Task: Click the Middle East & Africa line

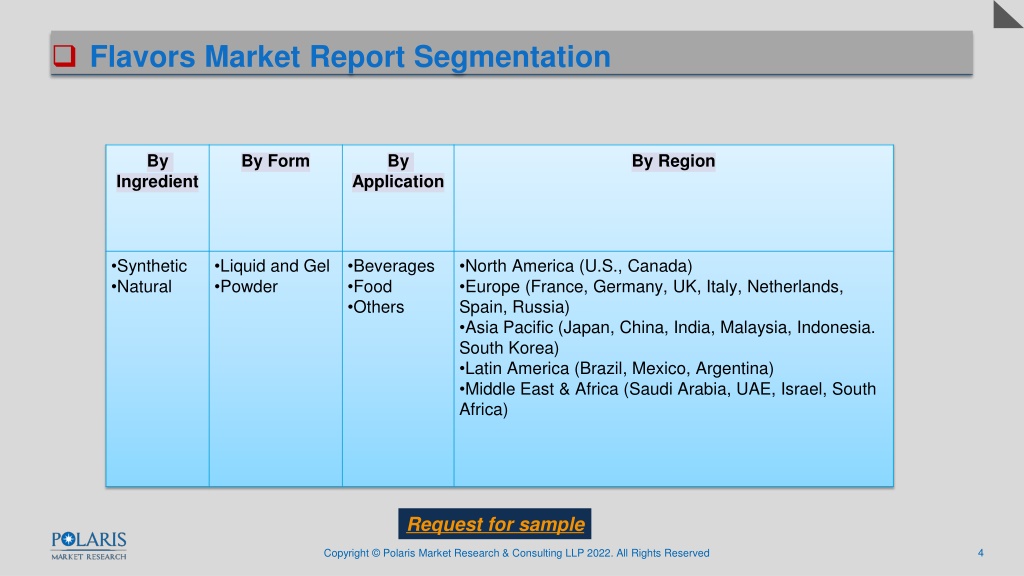Action: coord(667,398)
